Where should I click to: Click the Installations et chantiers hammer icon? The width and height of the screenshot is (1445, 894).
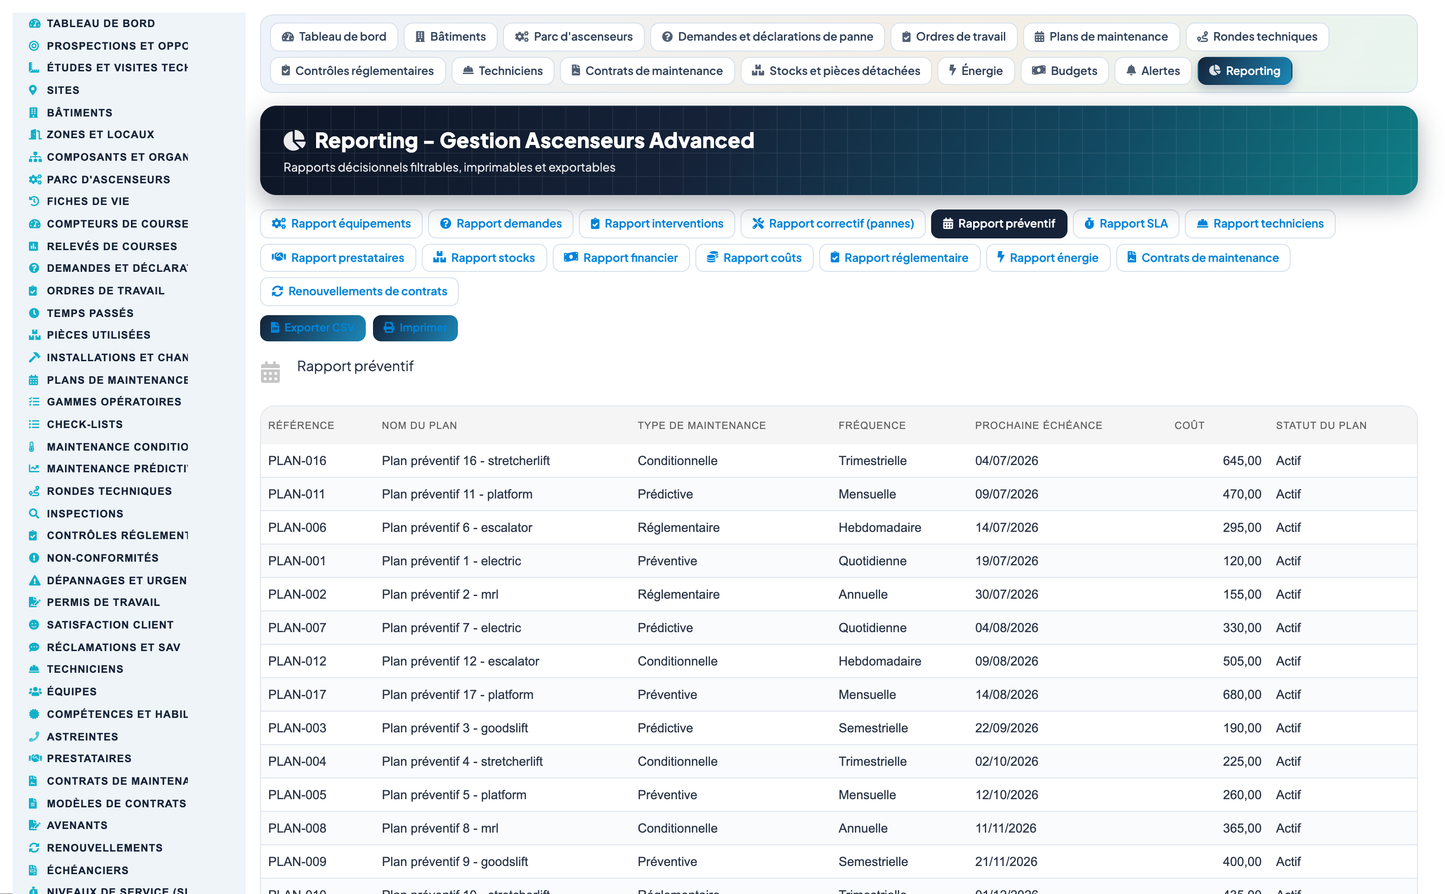click(34, 357)
